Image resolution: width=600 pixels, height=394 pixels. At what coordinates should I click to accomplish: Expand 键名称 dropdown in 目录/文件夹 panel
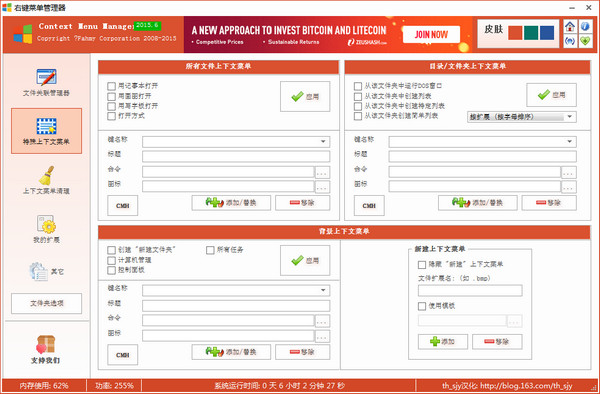coord(569,142)
